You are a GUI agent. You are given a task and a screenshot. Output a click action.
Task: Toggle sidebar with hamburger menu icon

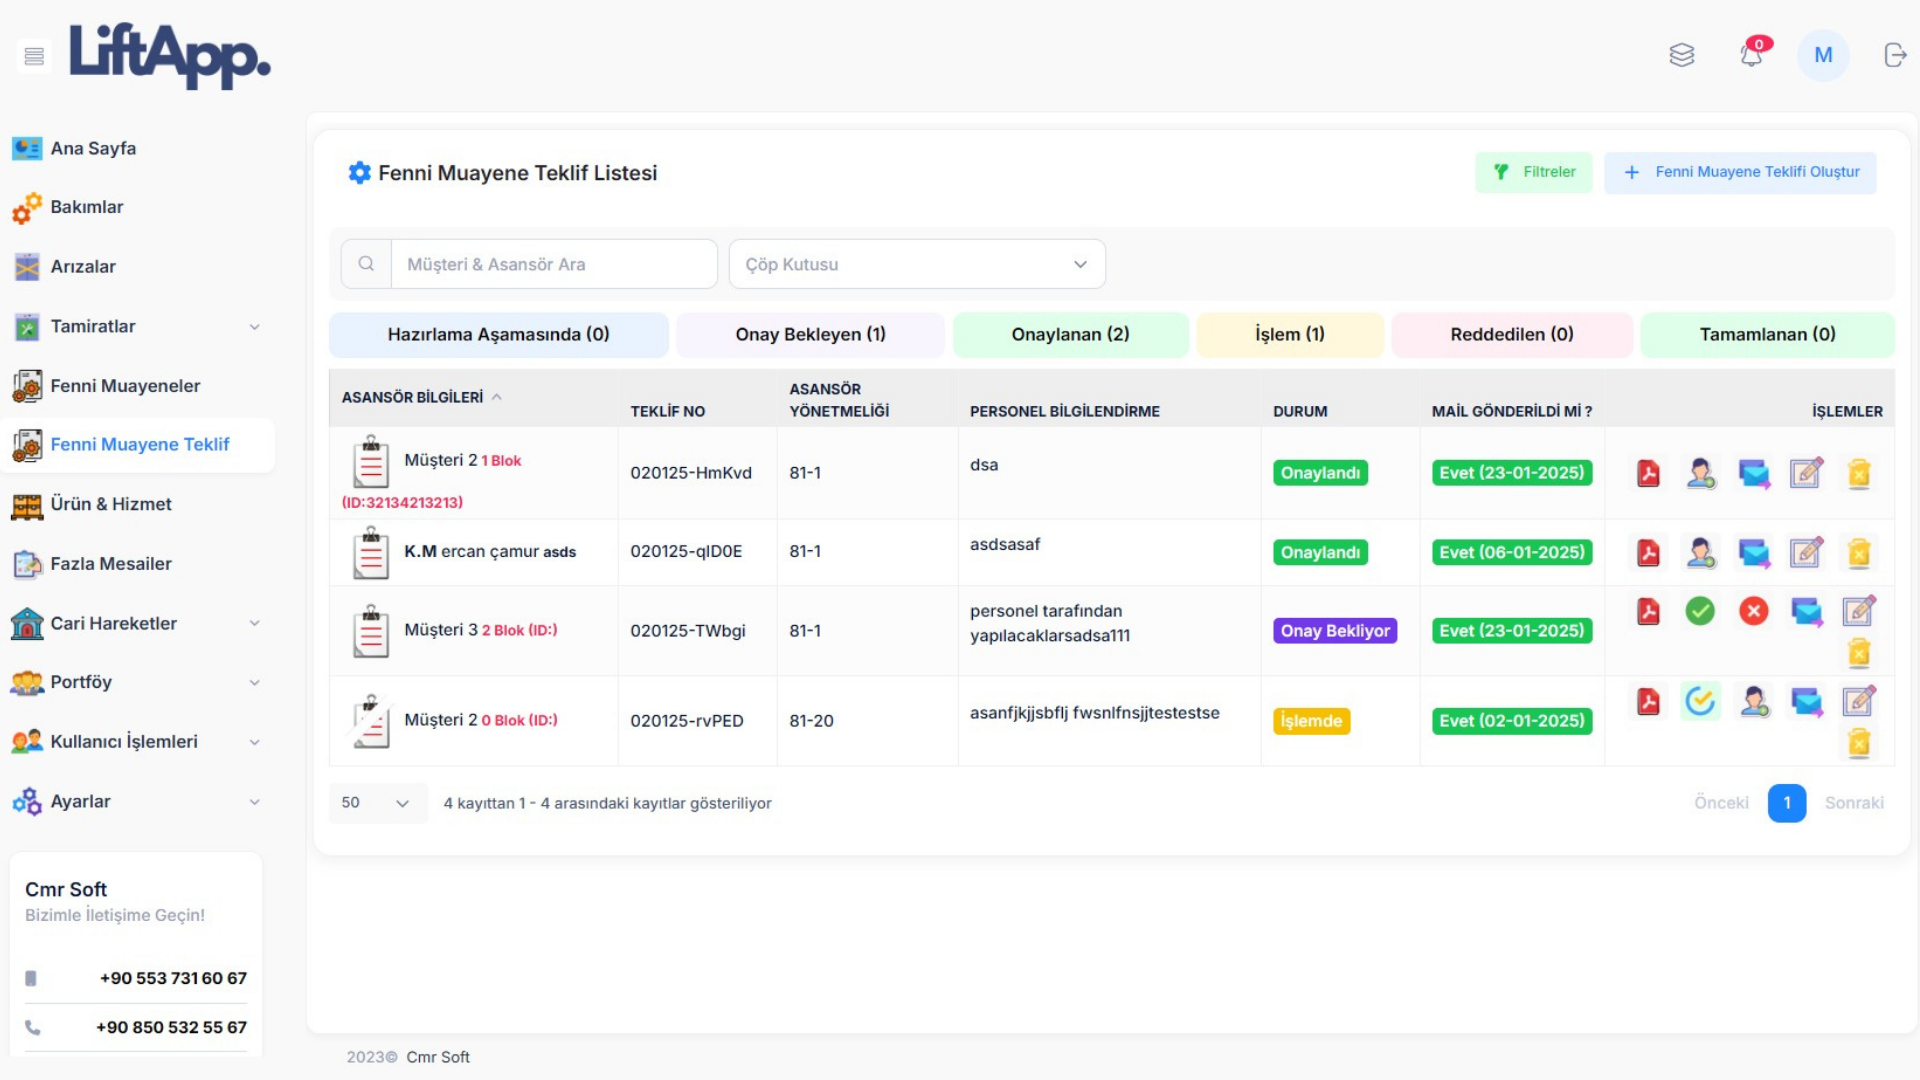click(34, 56)
